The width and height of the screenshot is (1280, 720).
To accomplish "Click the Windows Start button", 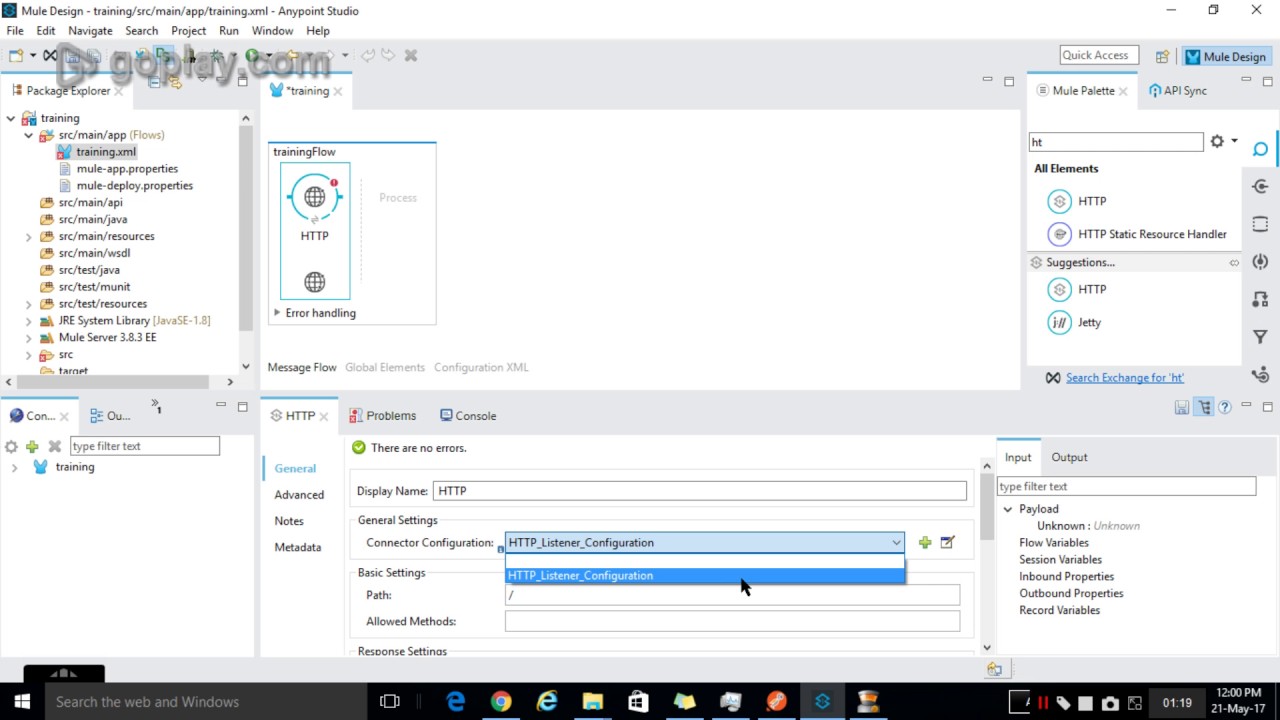I will (22, 701).
